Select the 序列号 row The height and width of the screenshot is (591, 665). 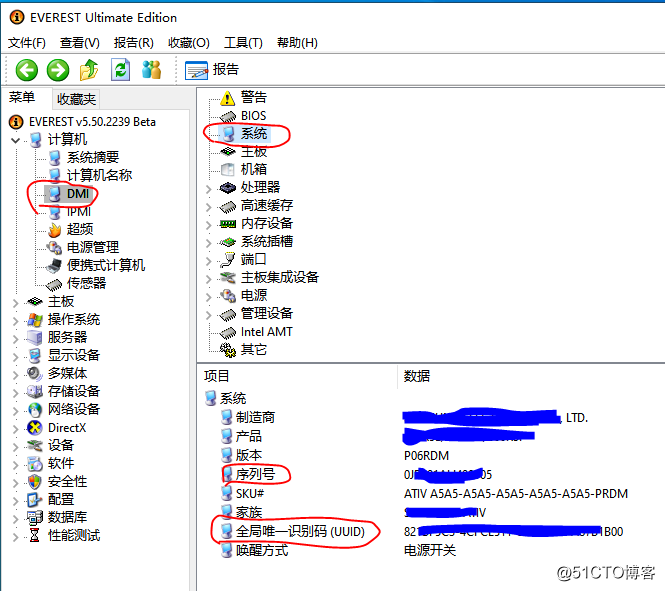(255, 474)
